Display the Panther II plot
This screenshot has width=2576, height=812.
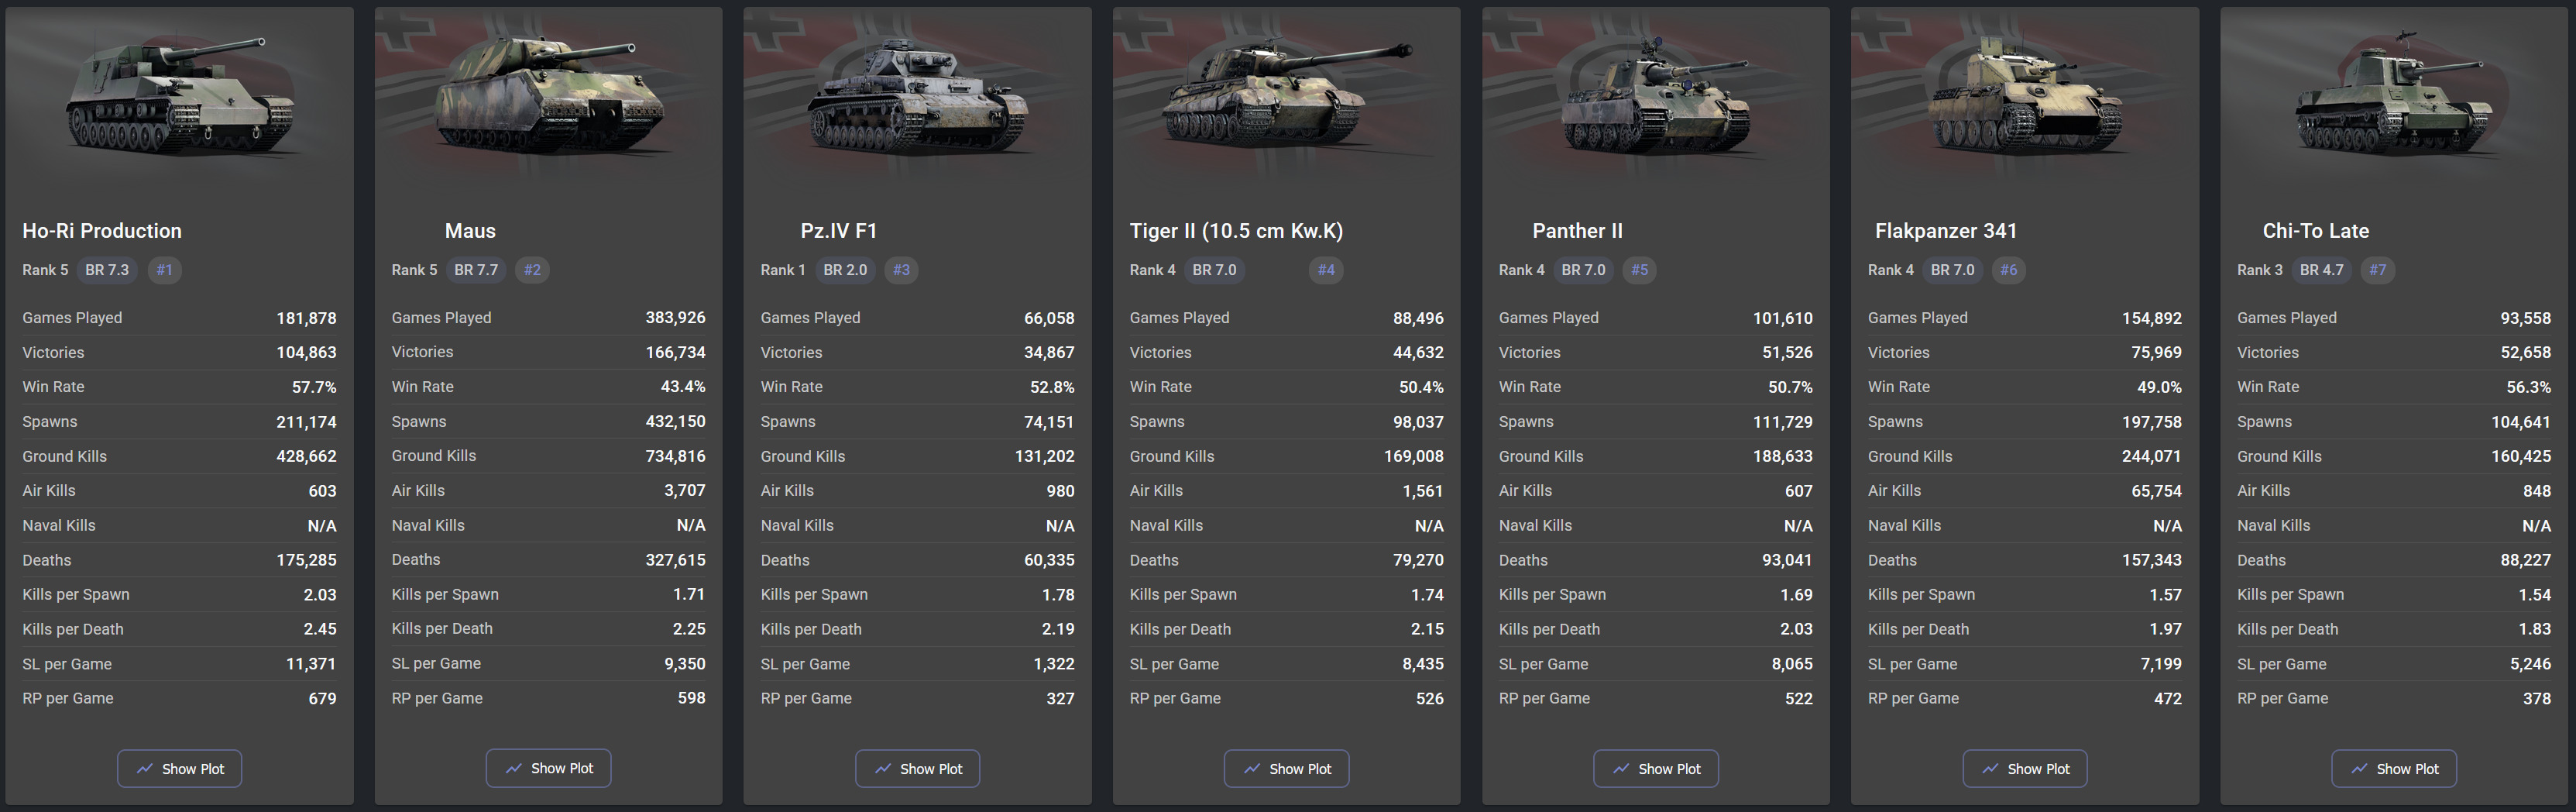click(x=1655, y=768)
